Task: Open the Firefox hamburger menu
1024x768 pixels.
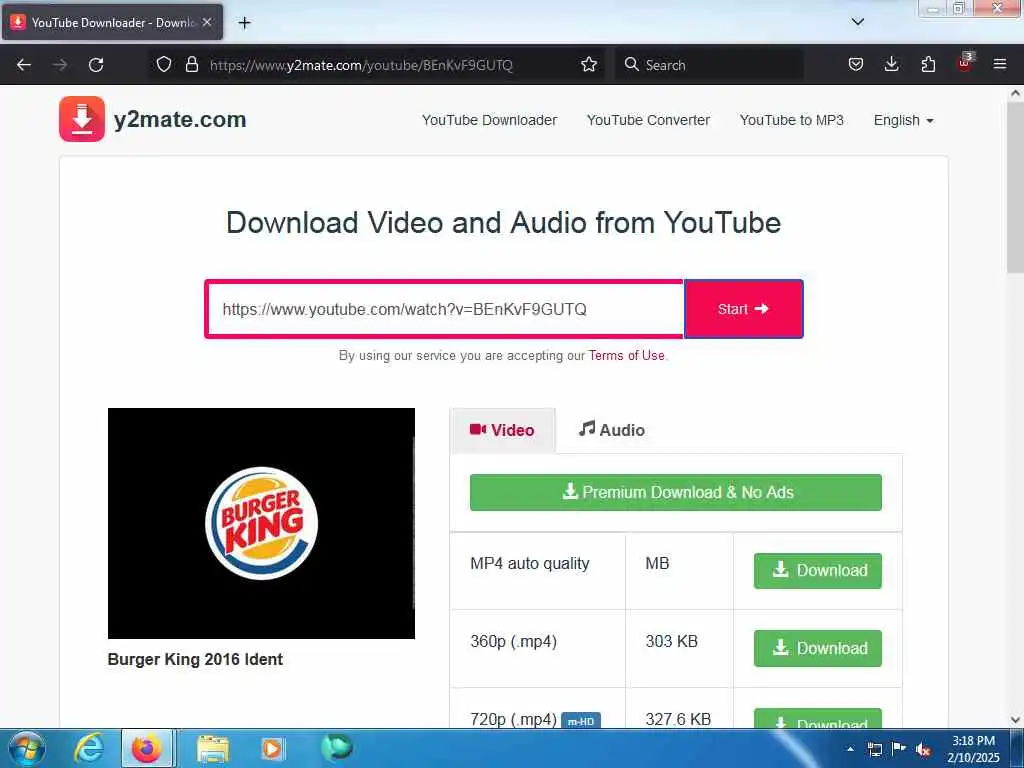Action: (999, 64)
